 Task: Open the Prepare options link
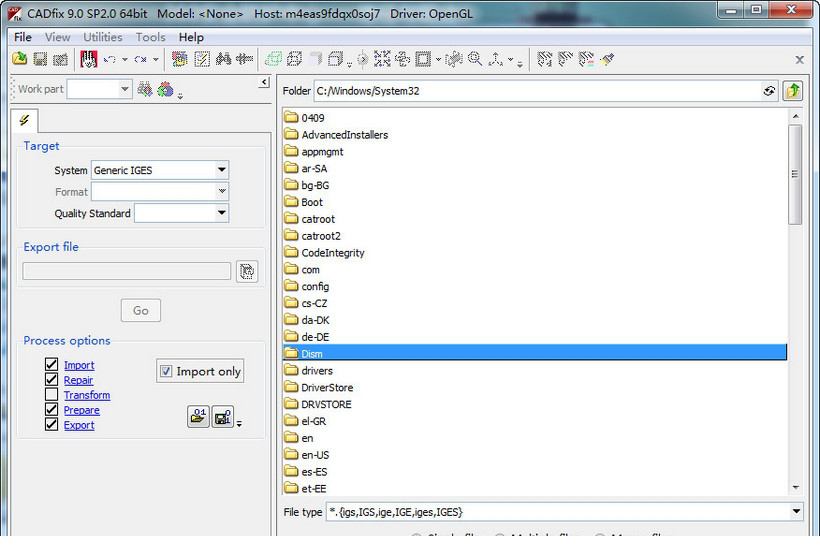click(x=82, y=410)
